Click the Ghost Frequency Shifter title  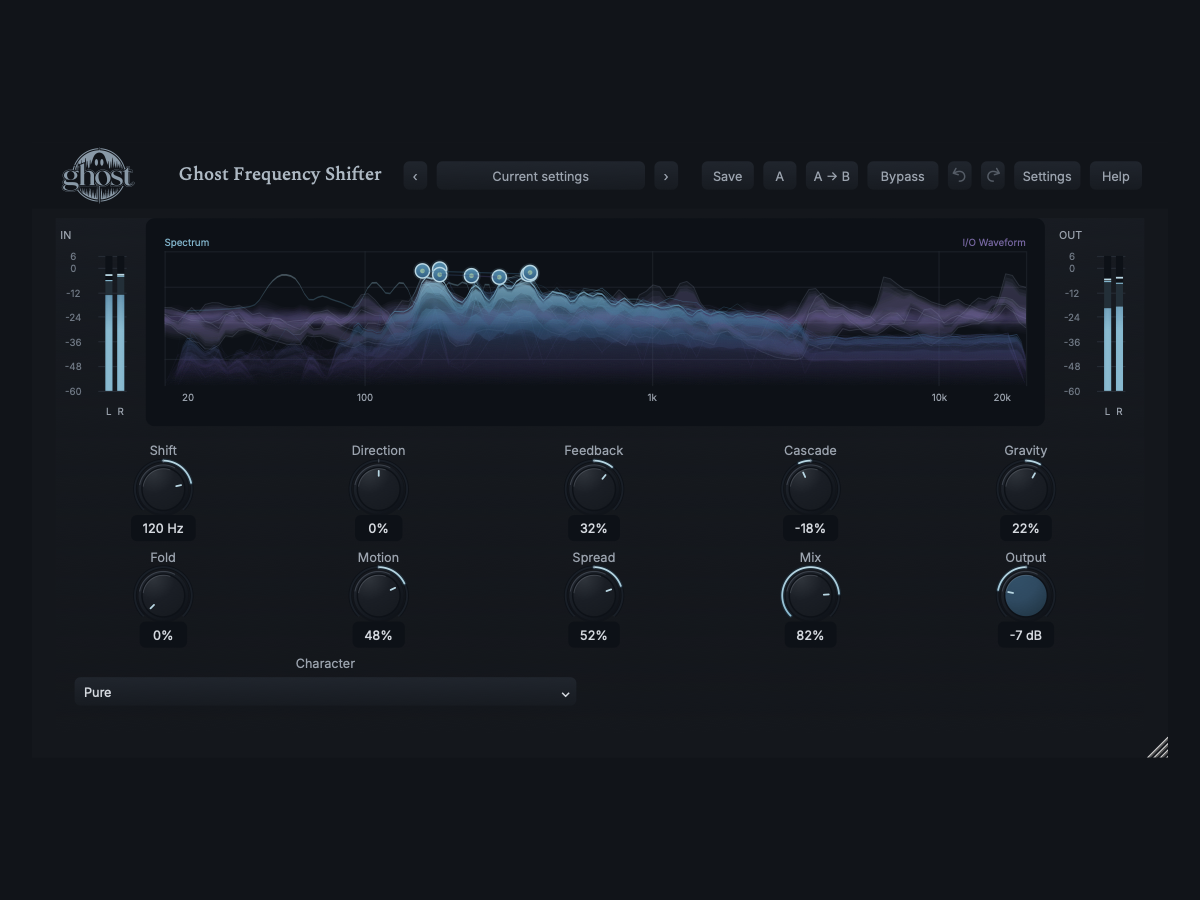pyautogui.click(x=280, y=174)
